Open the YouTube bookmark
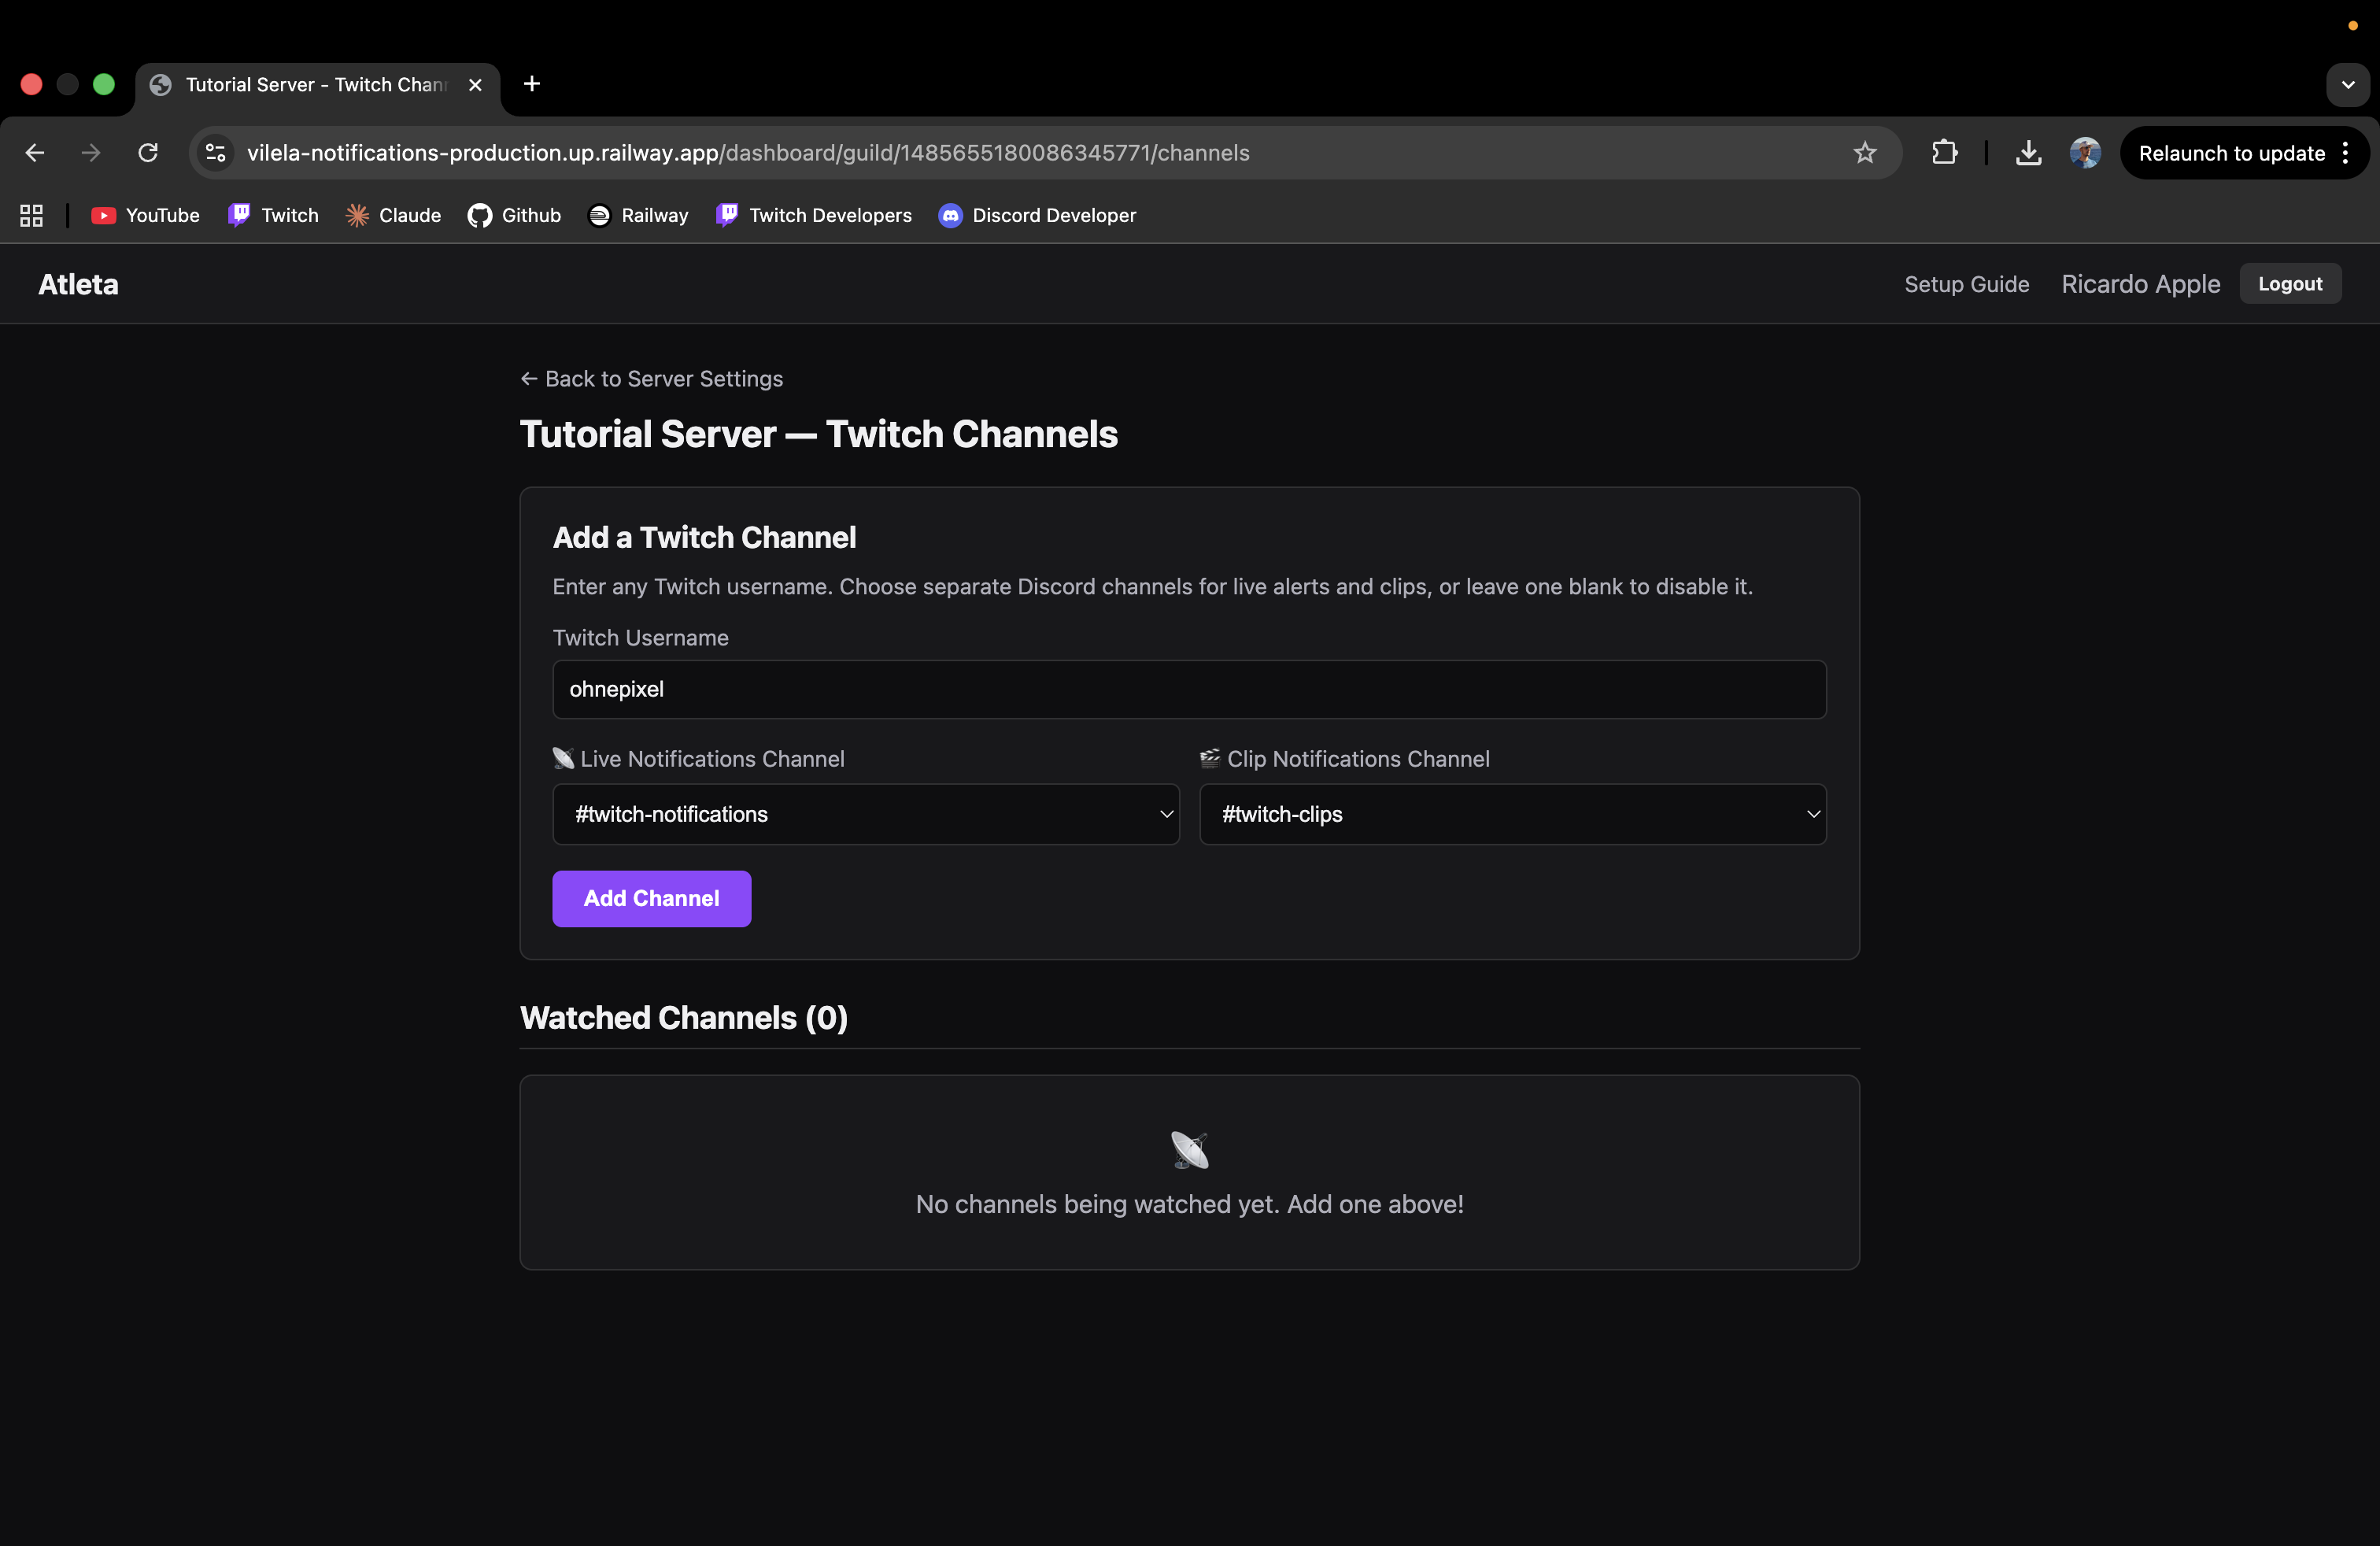The width and height of the screenshot is (2380, 1546). tap(144, 215)
